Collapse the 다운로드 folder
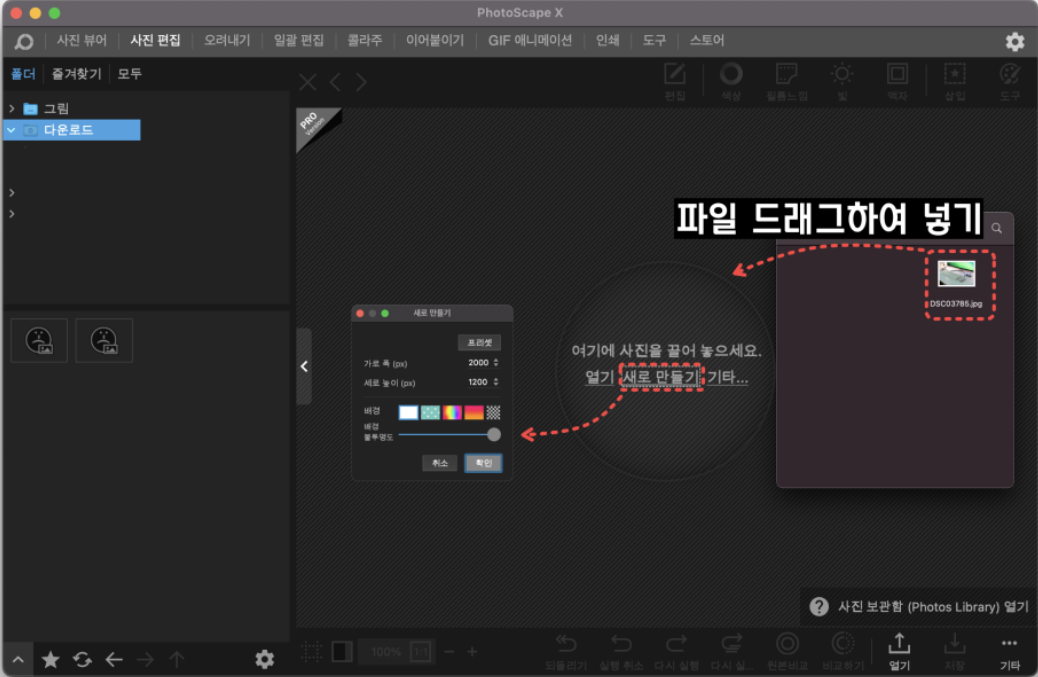Viewport: 1038px width, 677px height. click(11, 130)
